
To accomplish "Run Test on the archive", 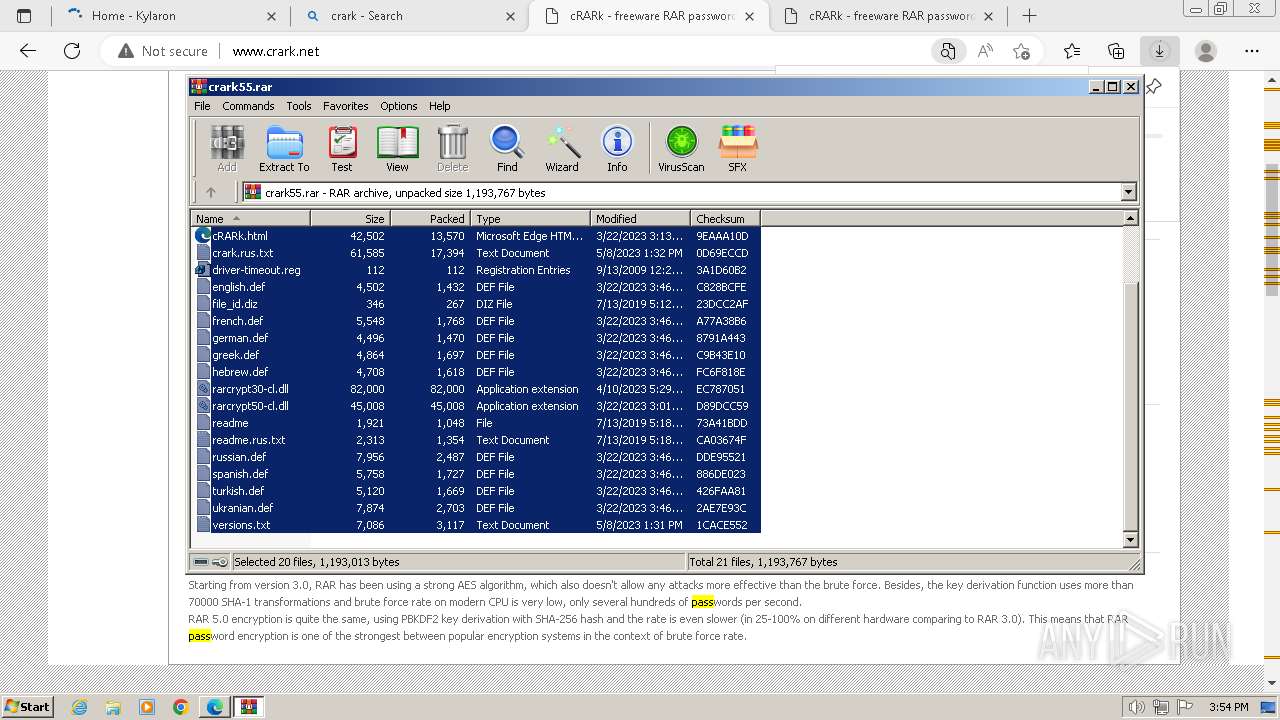I will (342, 148).
